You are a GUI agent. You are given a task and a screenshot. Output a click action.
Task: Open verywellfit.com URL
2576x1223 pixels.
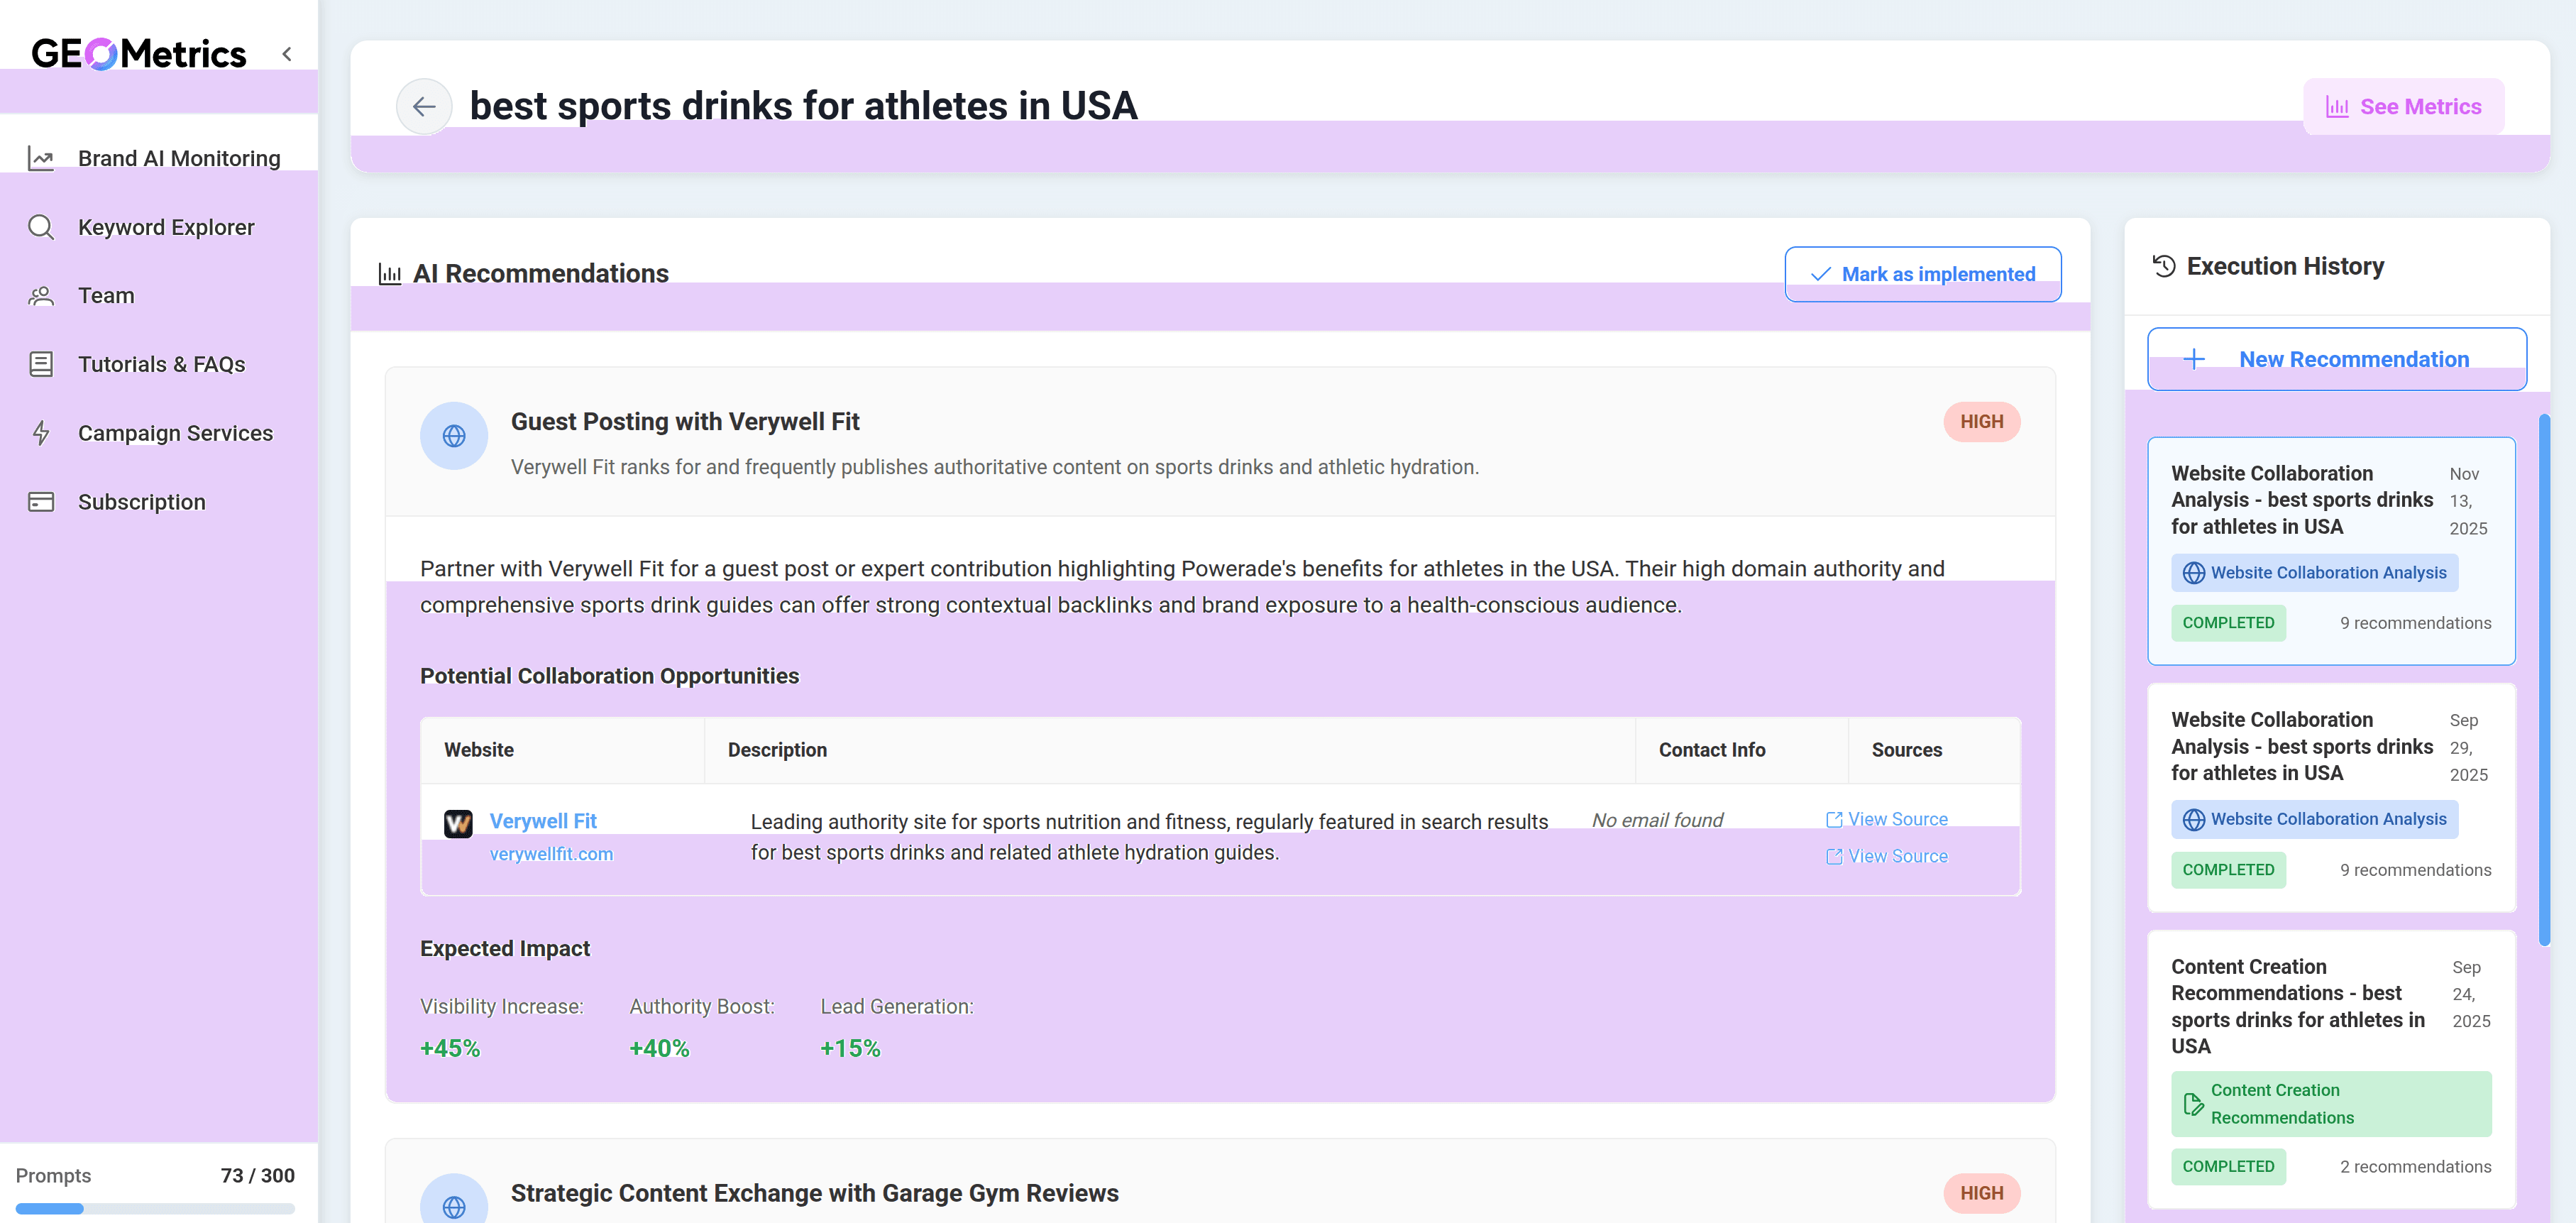coord(551,854)
